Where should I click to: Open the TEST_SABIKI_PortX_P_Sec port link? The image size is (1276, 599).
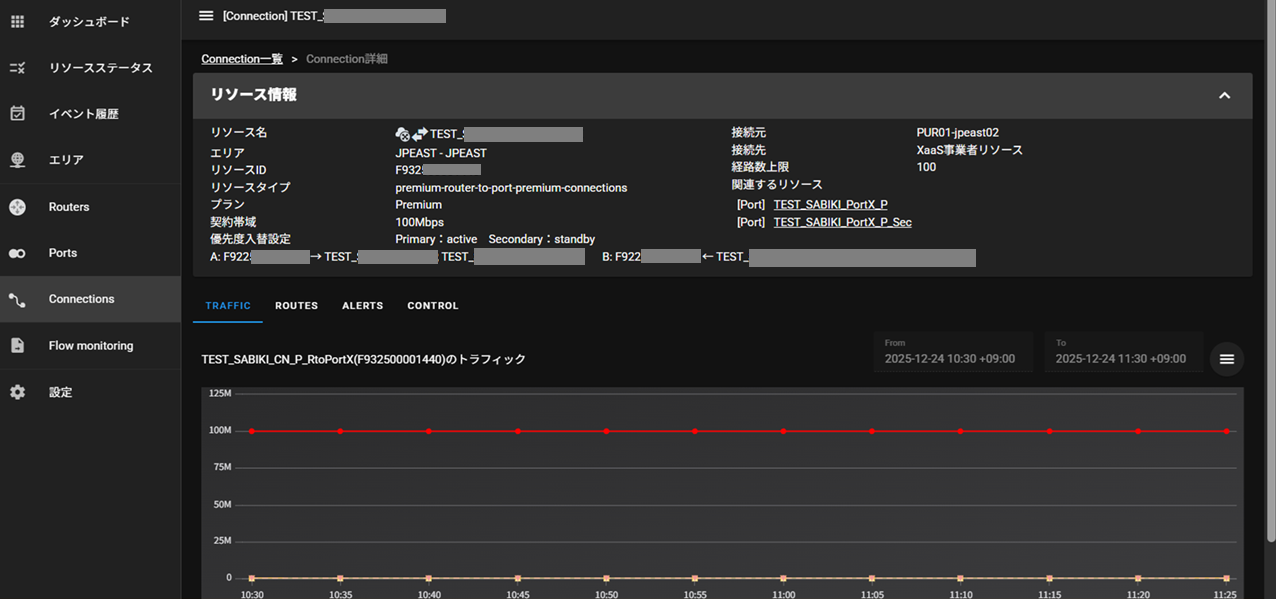(842, 222)
